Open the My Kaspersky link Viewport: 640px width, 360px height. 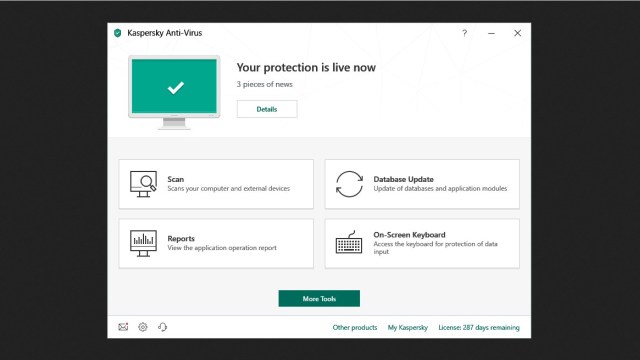click(408, 327)
